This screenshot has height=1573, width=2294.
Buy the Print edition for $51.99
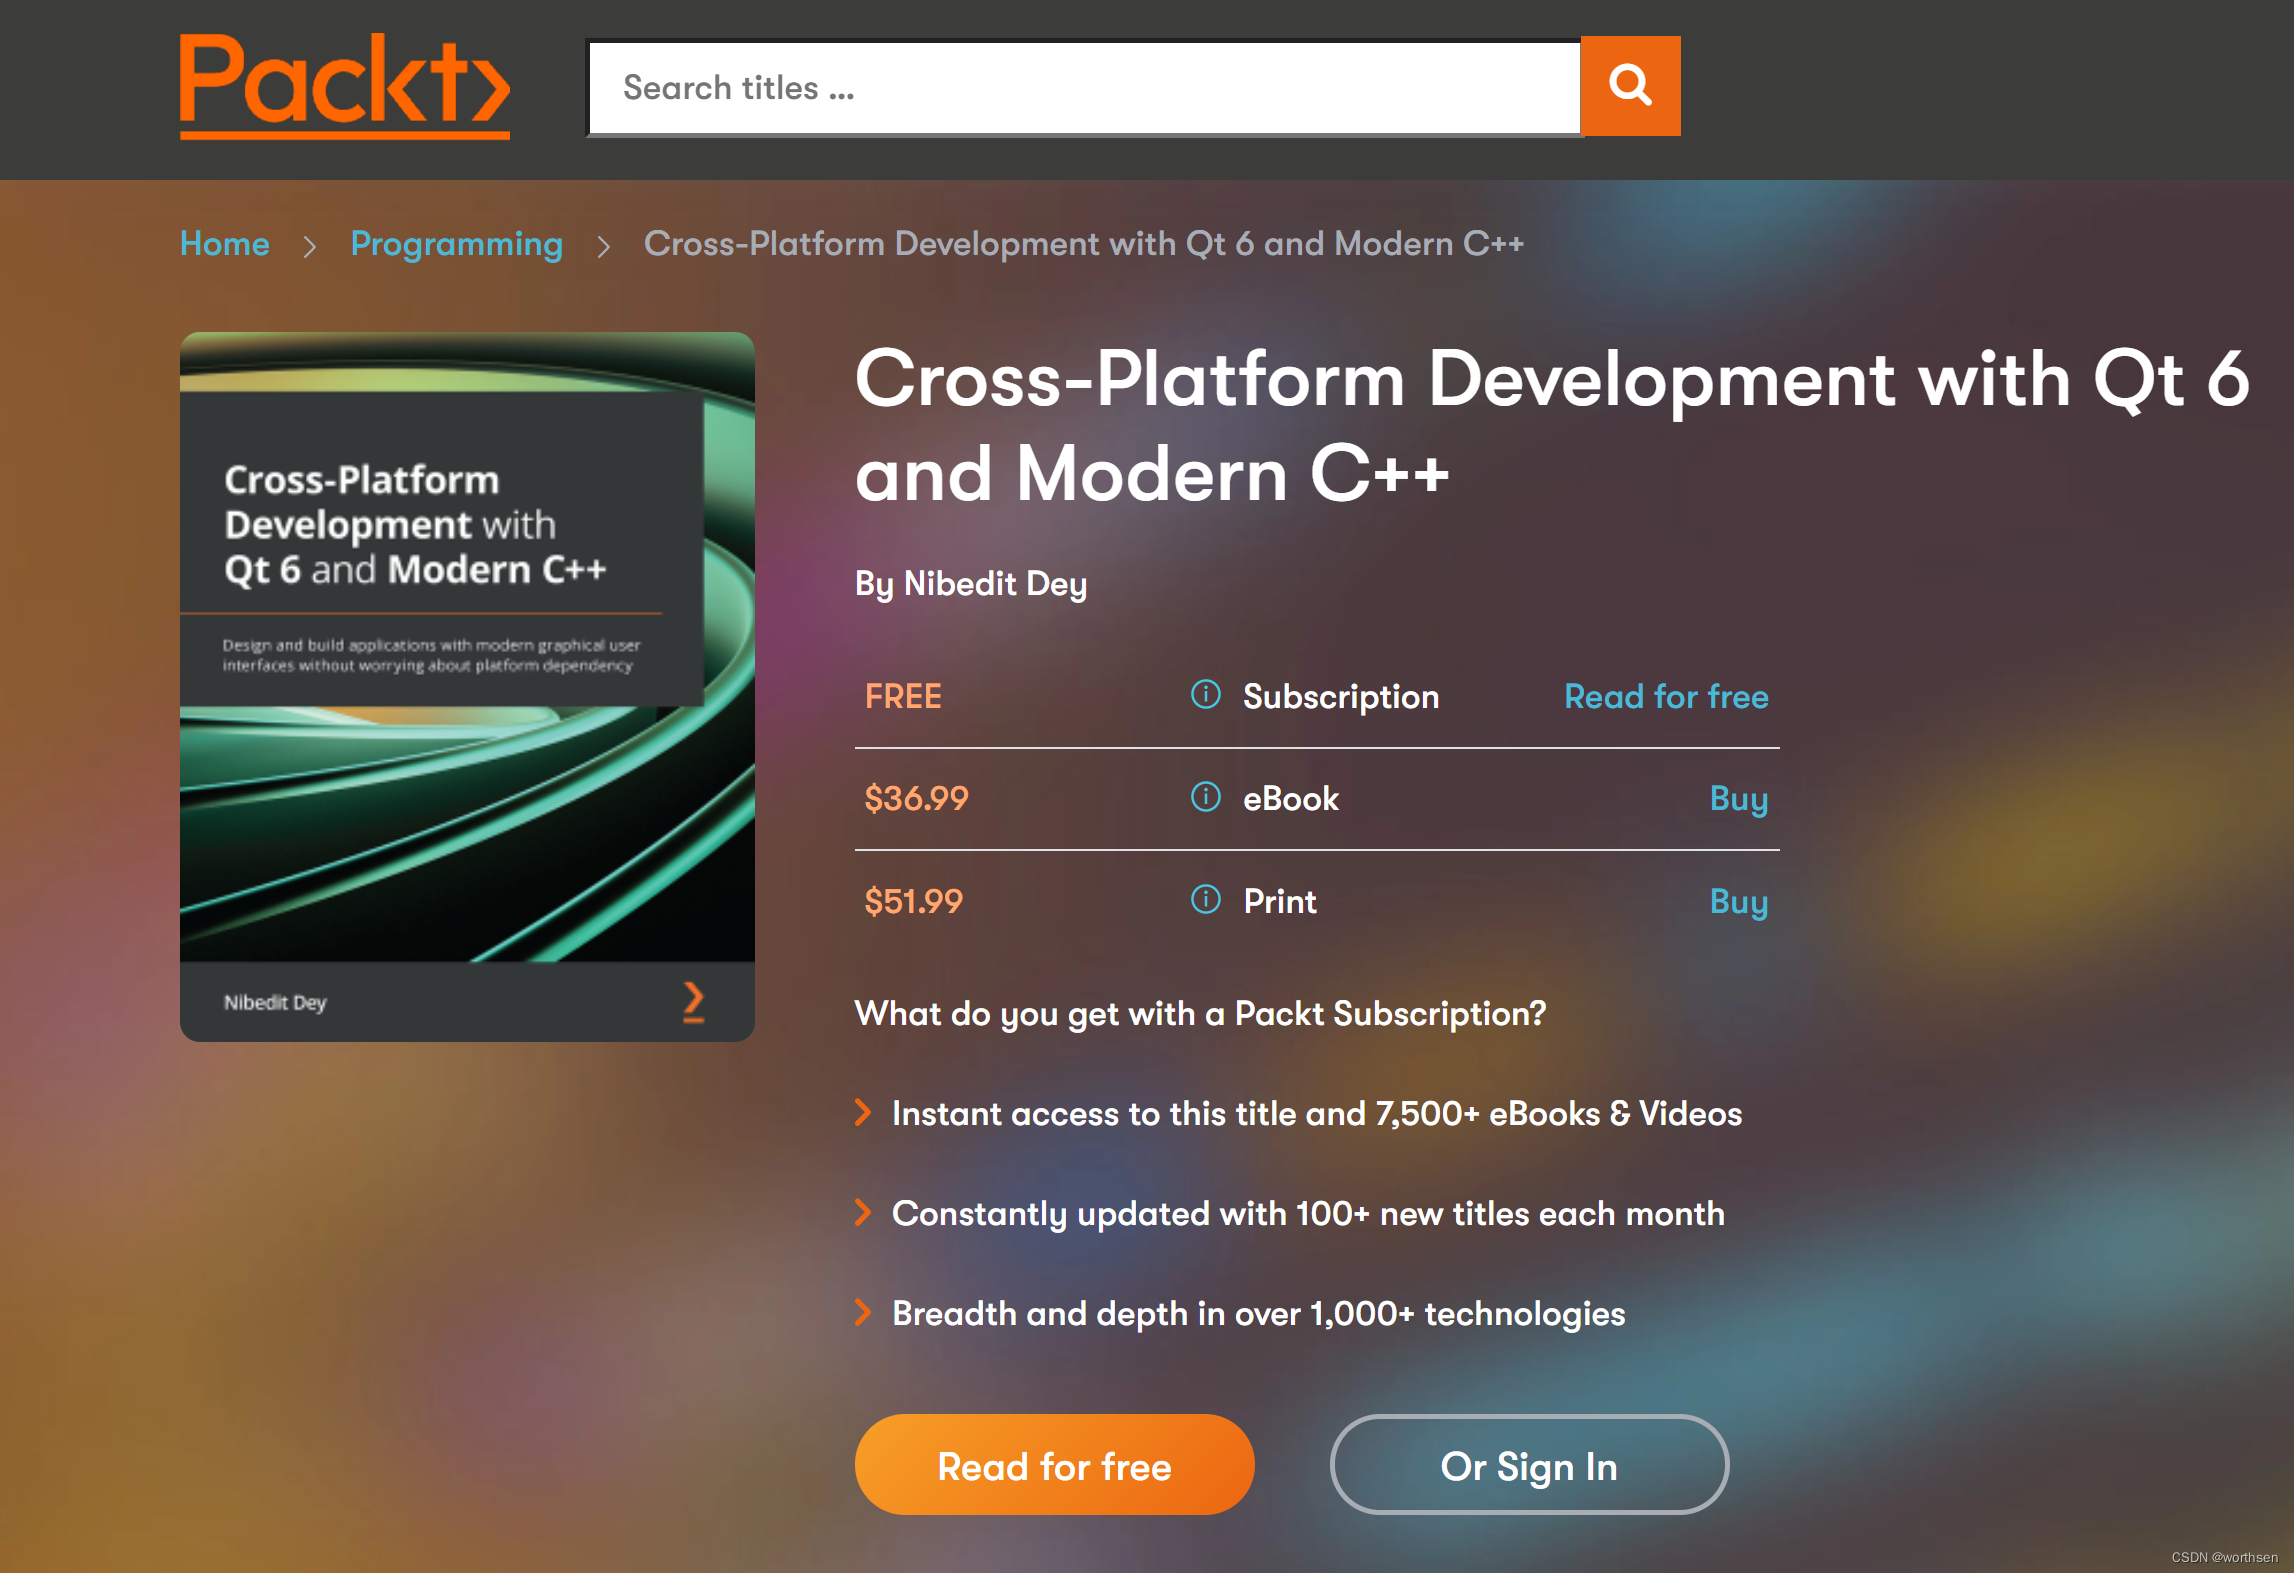(1738, 901)
